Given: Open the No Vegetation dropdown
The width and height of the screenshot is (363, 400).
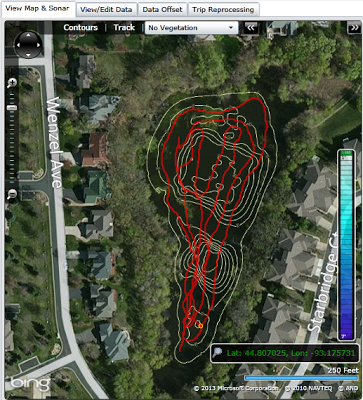Looking at the screenshot, I should (x=191, y=28).
